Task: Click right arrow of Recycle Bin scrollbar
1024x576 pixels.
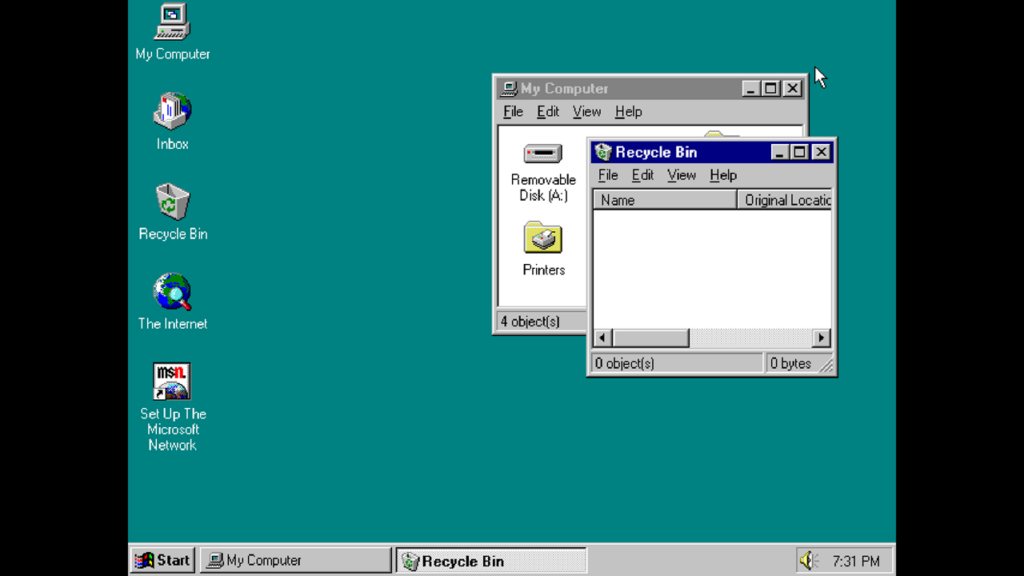Action: coord(822,338)
